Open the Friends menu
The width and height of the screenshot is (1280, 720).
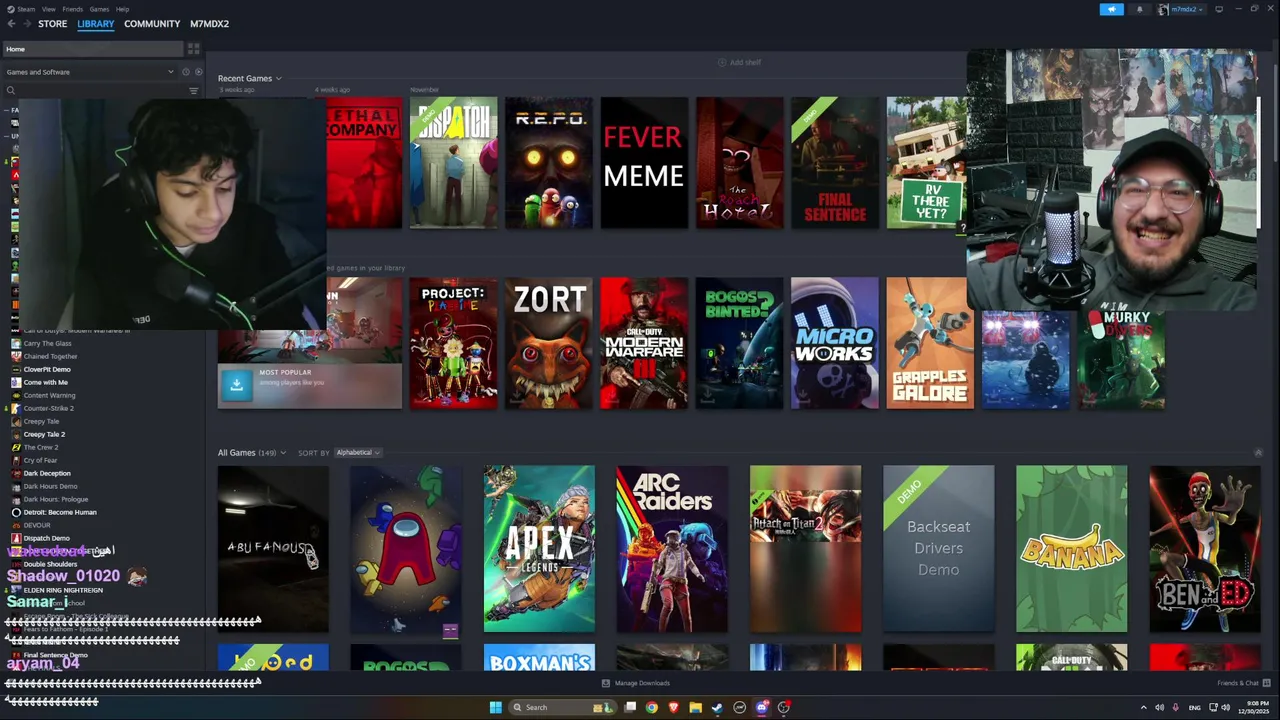point(73,9)
